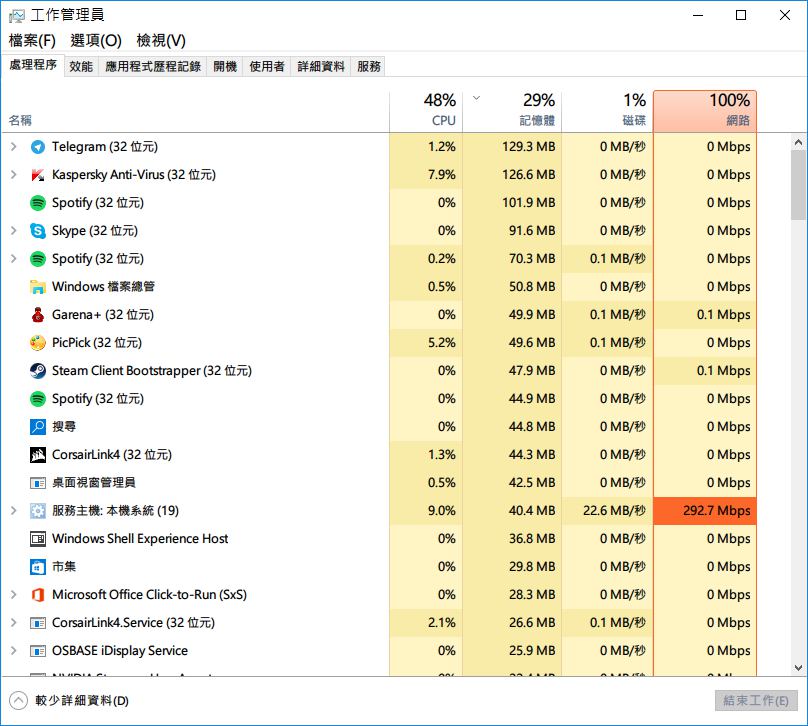The height and width of the screenshot is (726, 808).
Task: Click the 較少詳細資料 collapse arrow icon
Action: pos(18,700)
